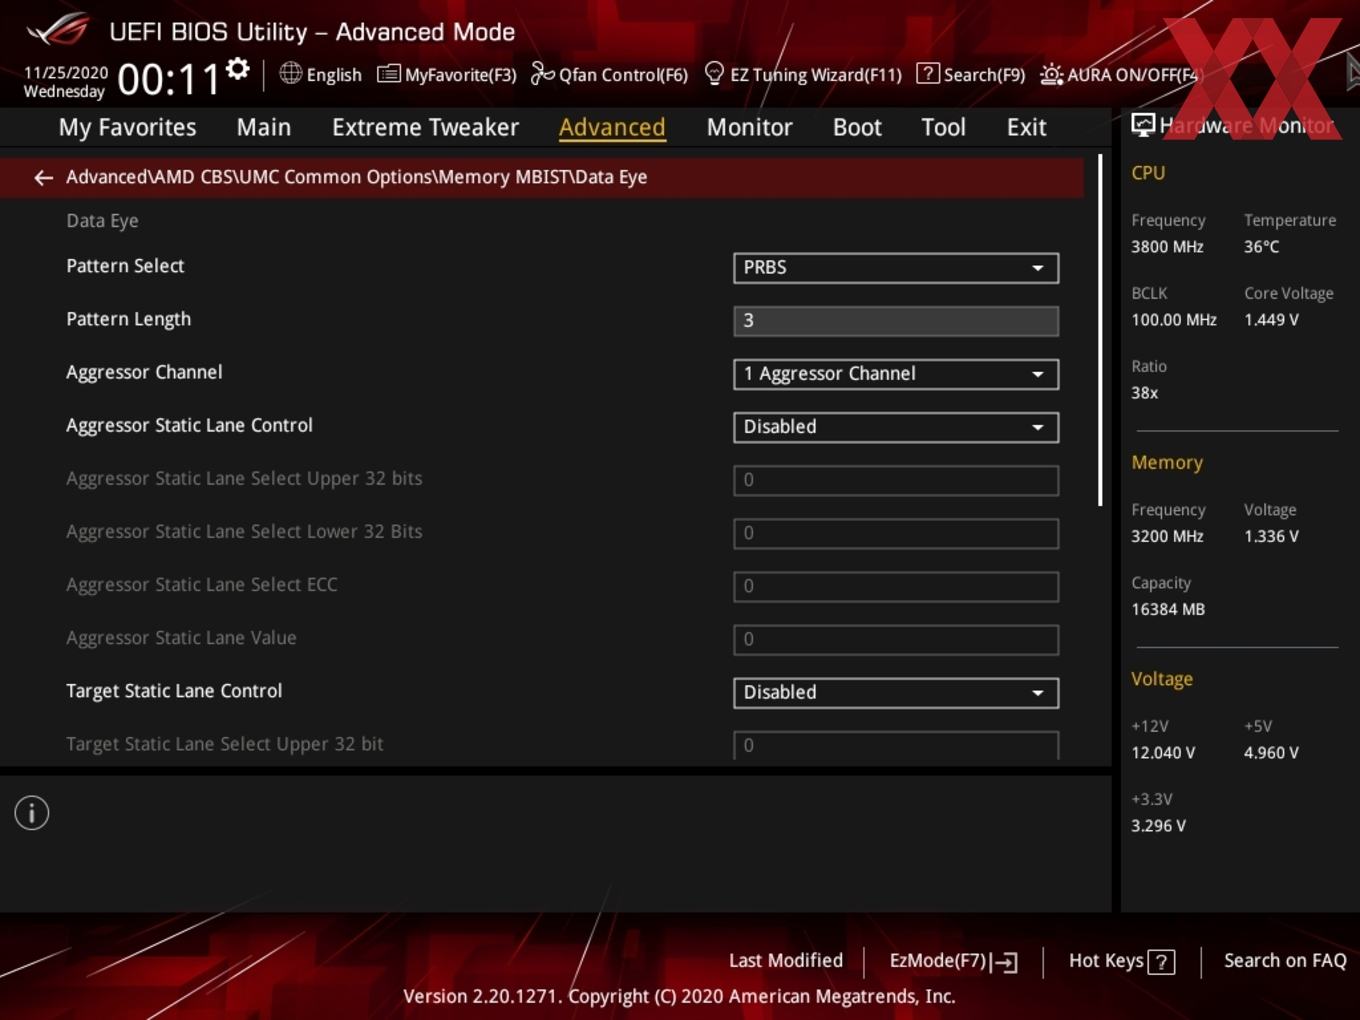The width and height of the screenshot is (1360, 1020).
Task: Click Target Static Lane Control arrow
Action: click(x=1038, y=693)
